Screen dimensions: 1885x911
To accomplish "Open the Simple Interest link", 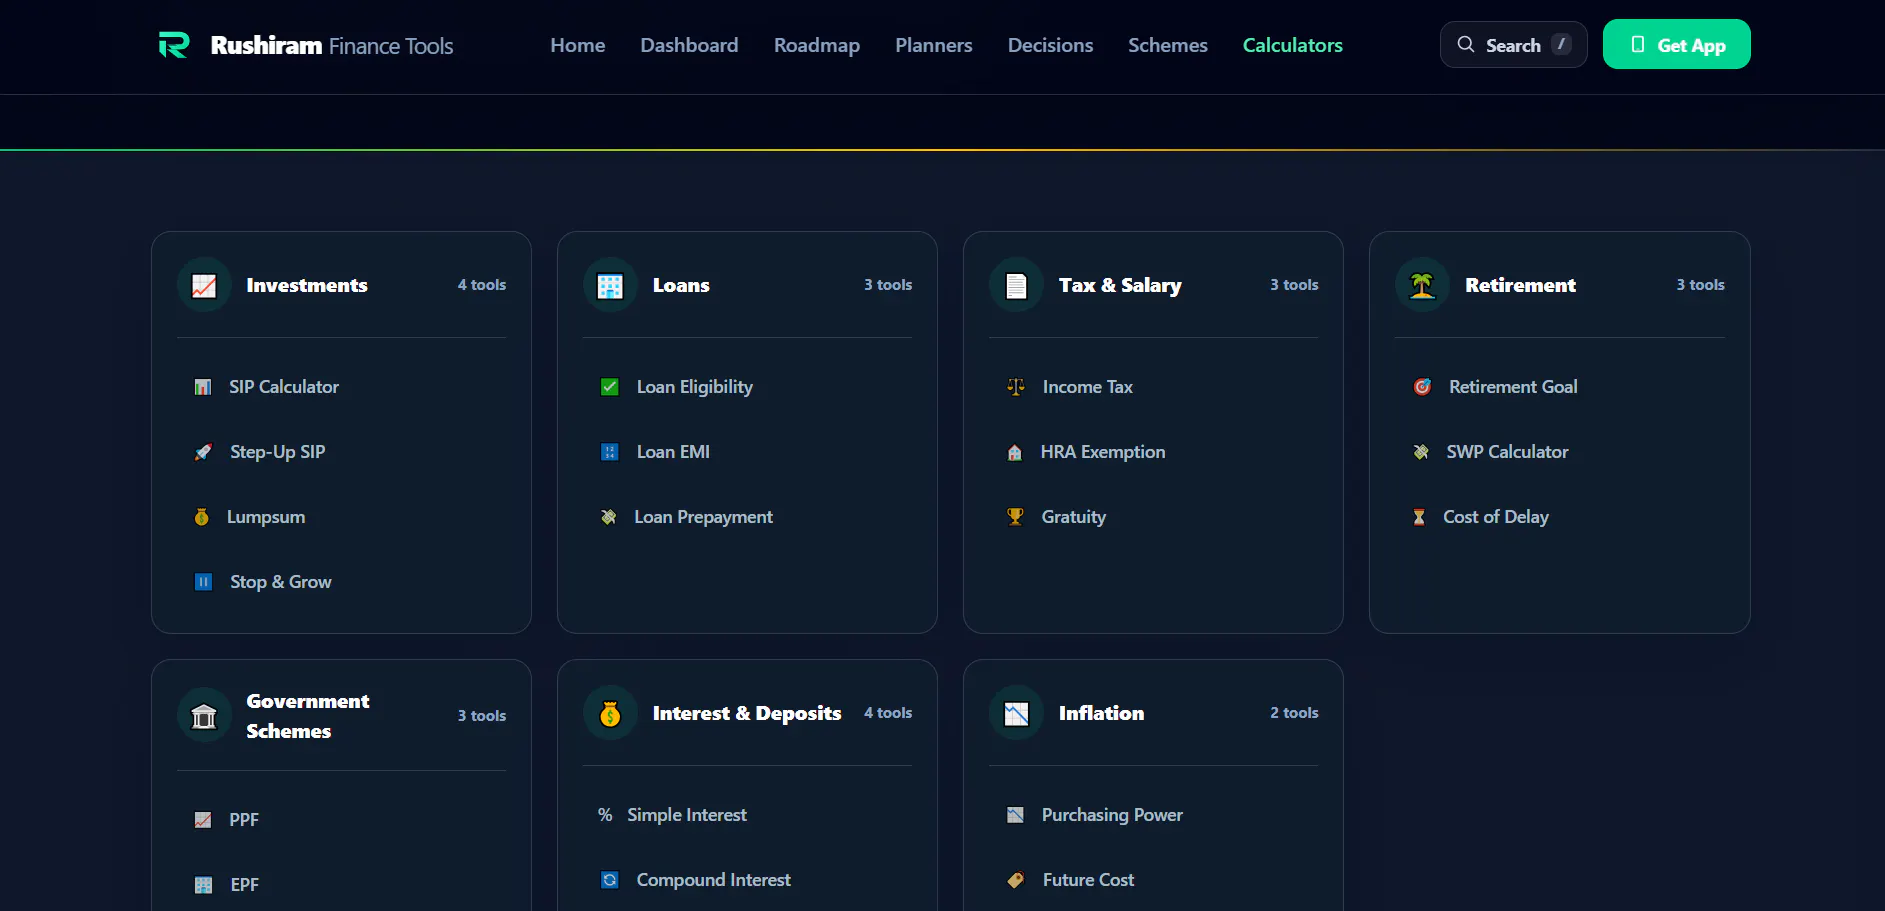I will click(x=687, y=815).
